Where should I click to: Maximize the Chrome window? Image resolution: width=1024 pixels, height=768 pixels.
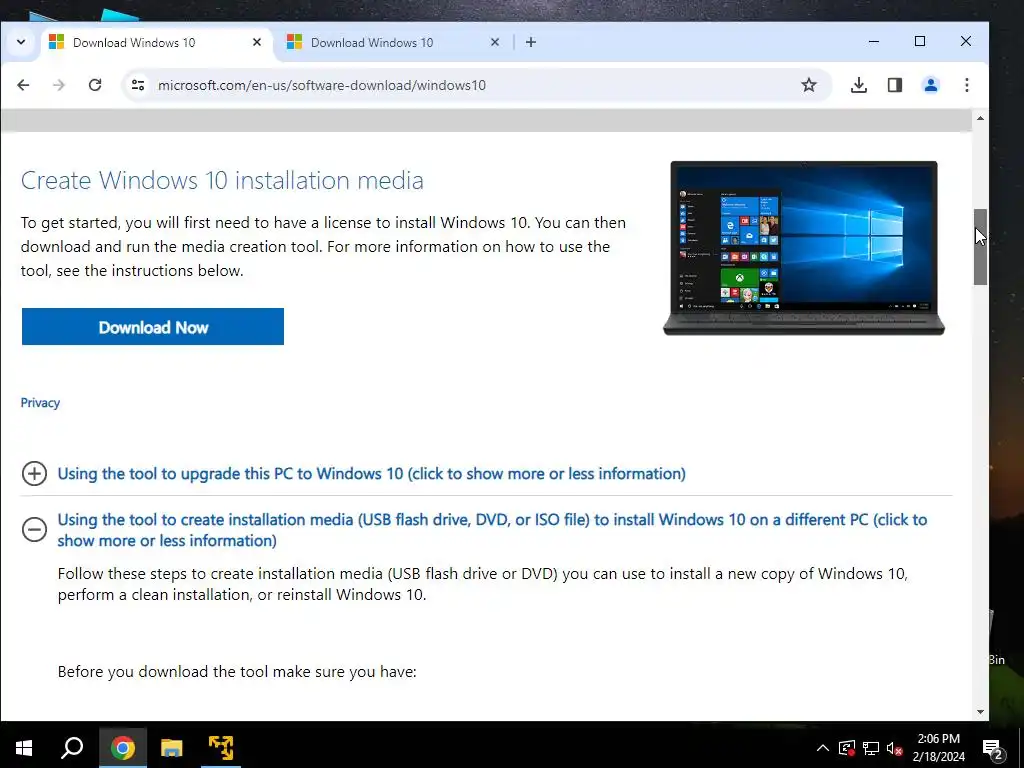(920, 41)
